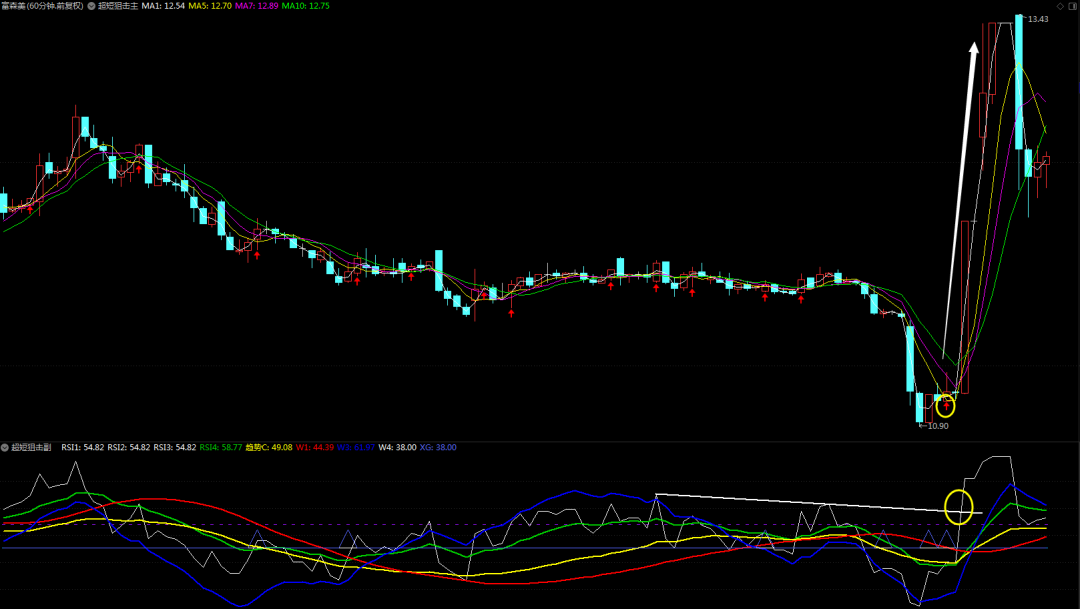Click the green MA10: 12.75 label
The width and height of the screenshot is (1080, 609).
click(305, 6)
